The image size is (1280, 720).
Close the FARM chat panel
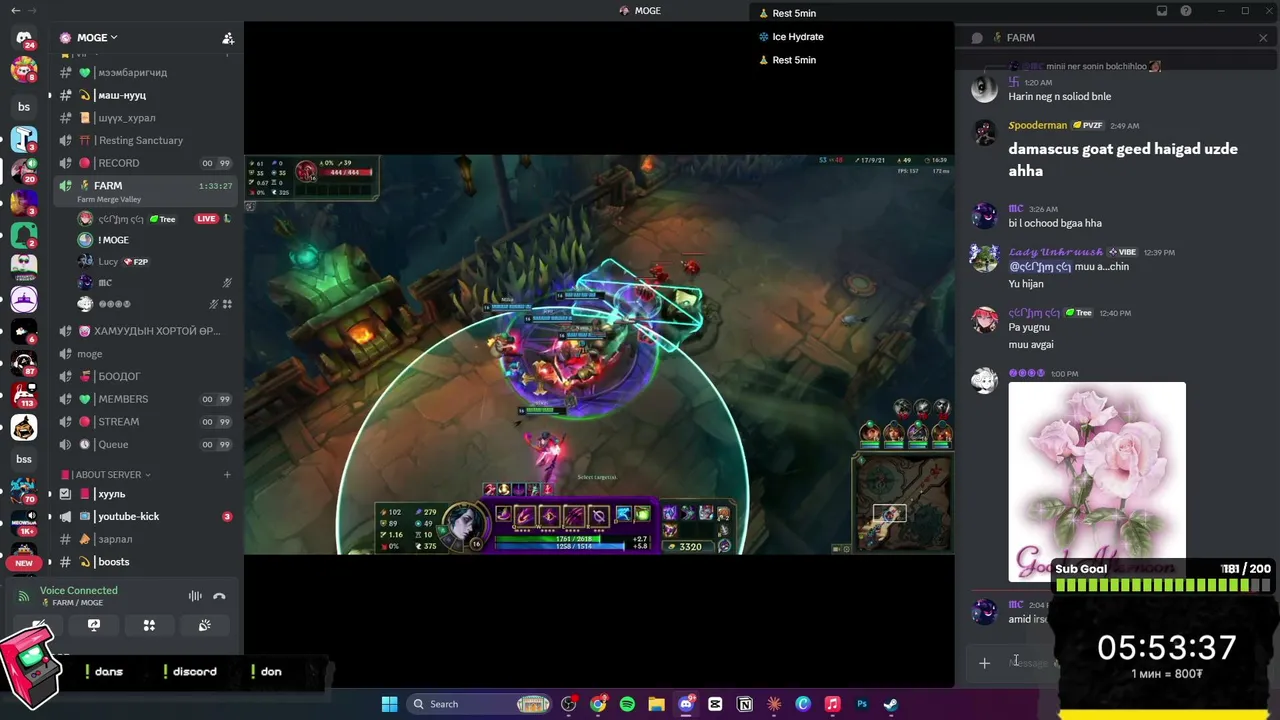tap(1263, 38)
